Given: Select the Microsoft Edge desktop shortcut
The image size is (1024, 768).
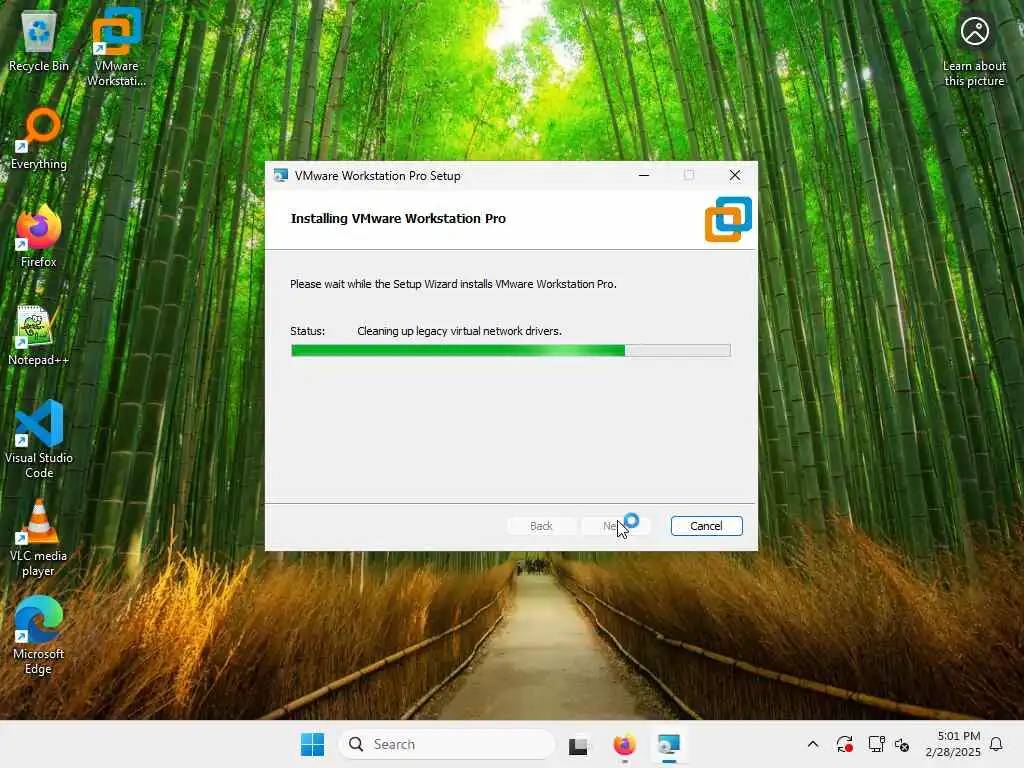Looking at the screenshot, I should (39, 636).
